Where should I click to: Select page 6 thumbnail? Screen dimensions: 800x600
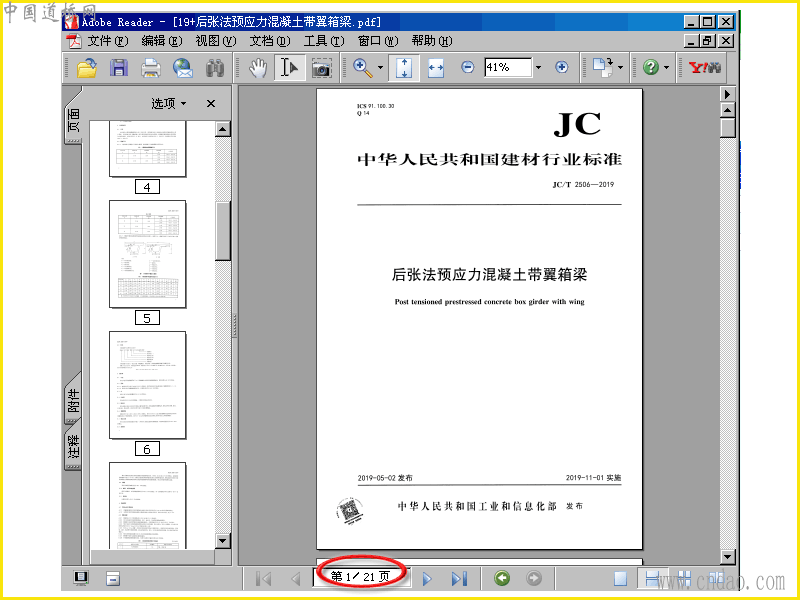pos(147,385)
